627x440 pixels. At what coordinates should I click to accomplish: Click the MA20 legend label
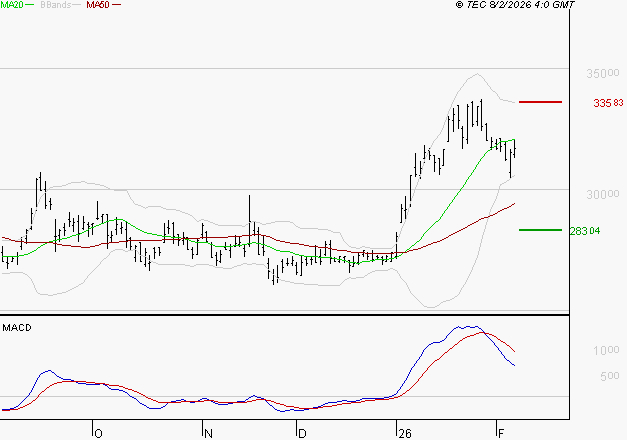pyautogui.click(x=12, y=5)
